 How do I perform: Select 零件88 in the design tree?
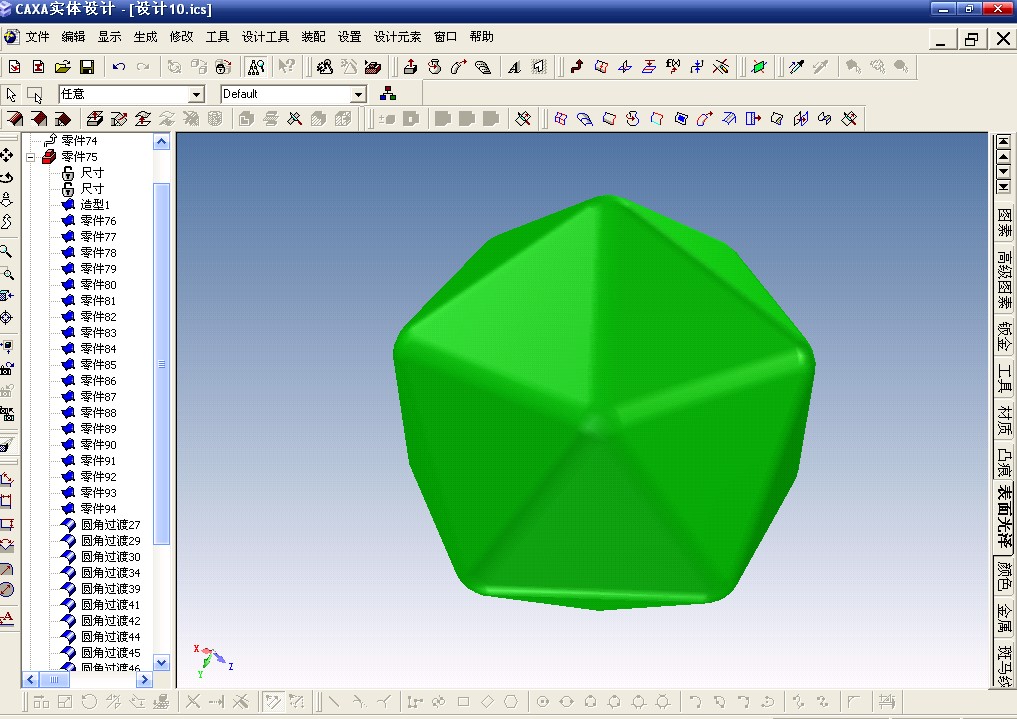click(99, 412)
